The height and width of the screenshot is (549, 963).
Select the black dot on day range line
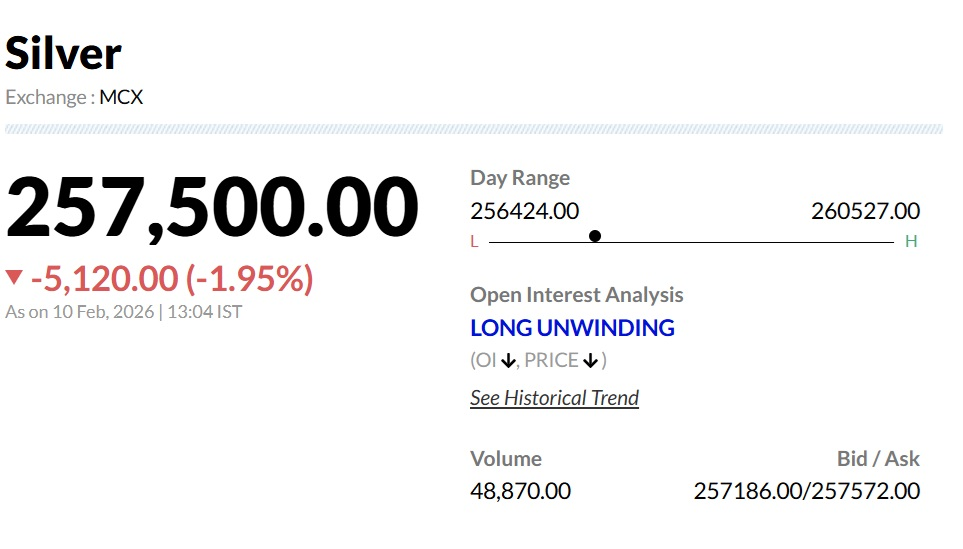pos(595,236)
